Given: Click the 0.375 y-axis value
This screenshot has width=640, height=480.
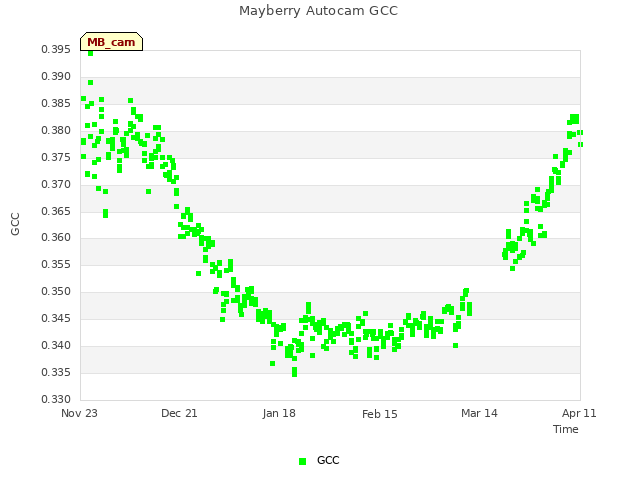Looking at the screenshot, I should click(56, 157).
